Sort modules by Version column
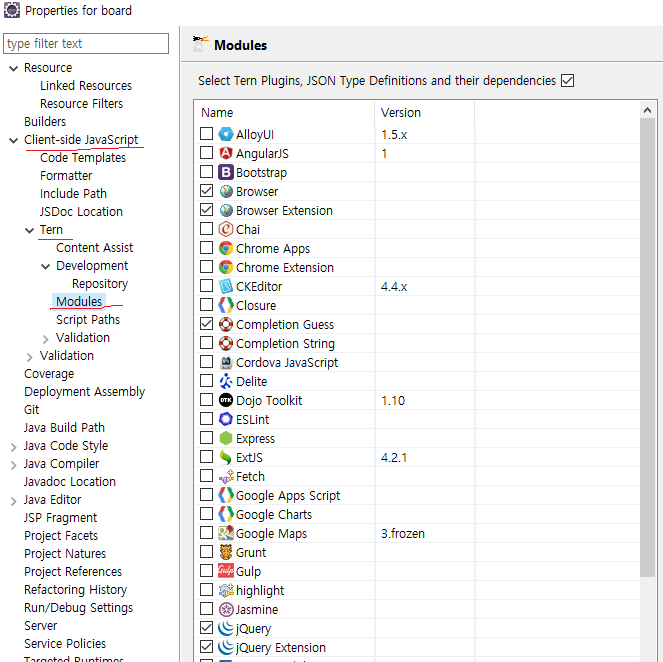 coord(425,112)
